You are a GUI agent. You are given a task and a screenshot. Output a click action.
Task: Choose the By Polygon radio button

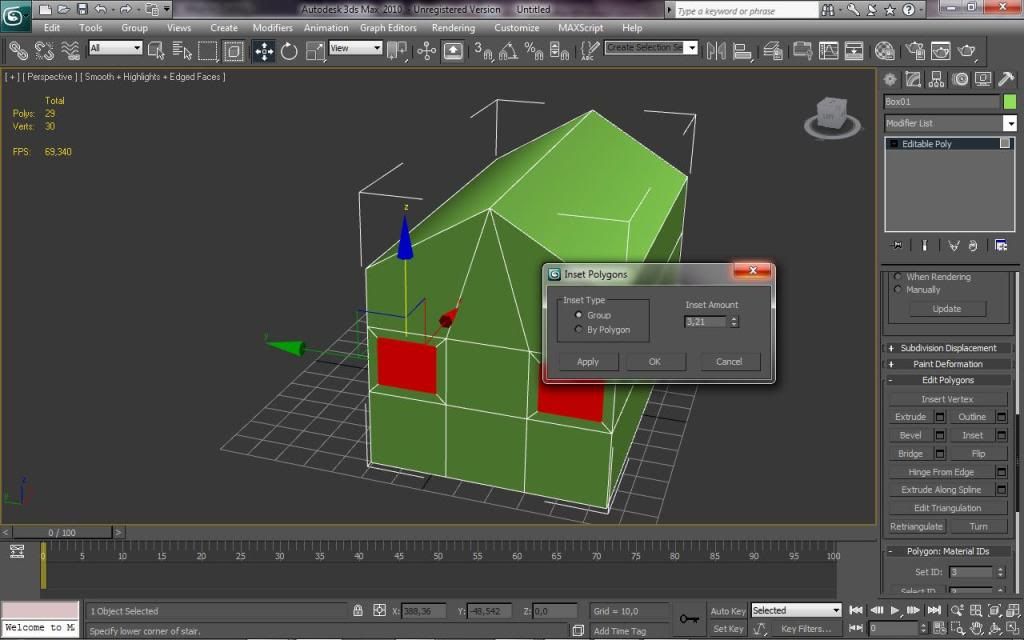point(579,329)
